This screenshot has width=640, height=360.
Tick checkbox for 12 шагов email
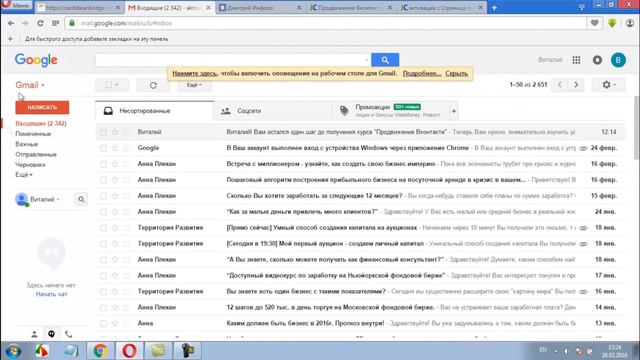[x=103, y=307]
